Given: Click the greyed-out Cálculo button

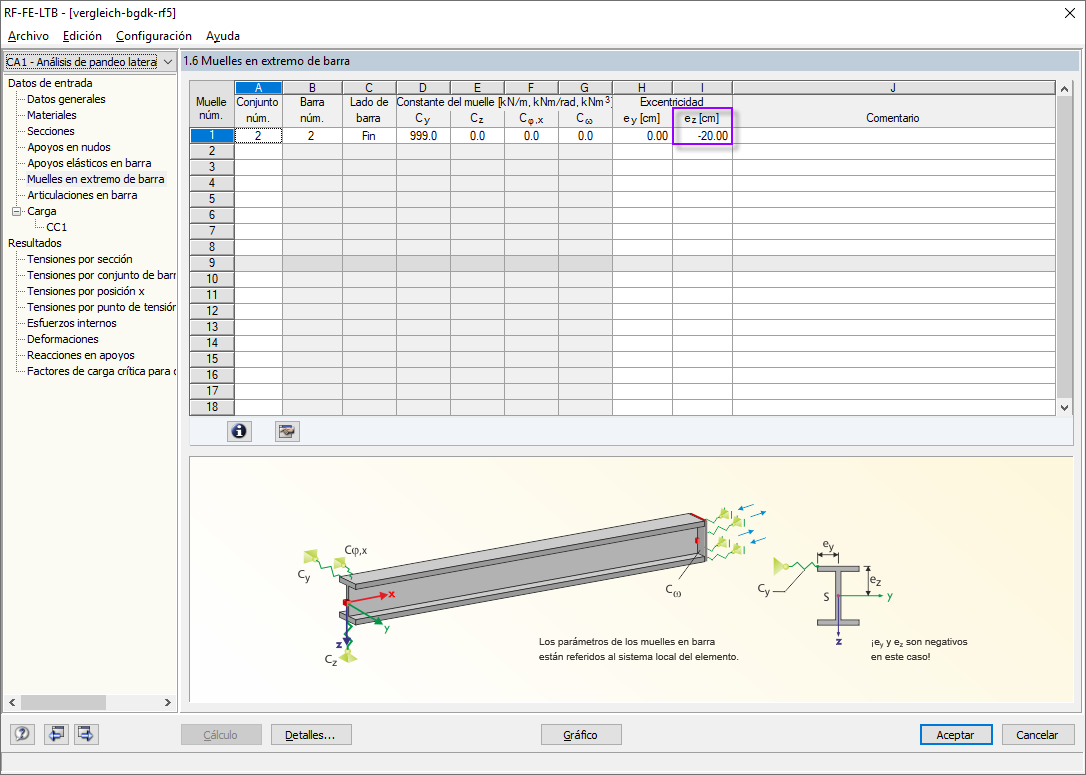Looking at the screenshot, I should point(221,735).
